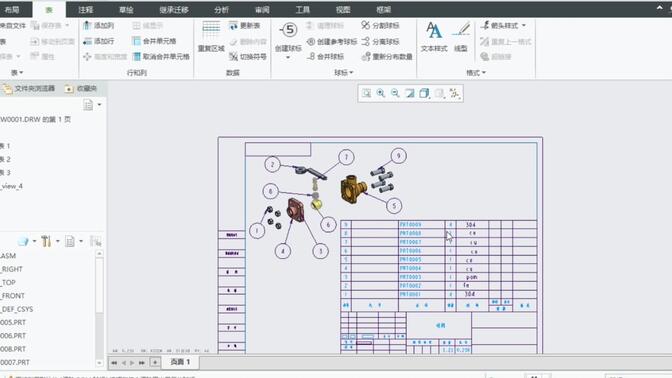Screen dimensions: 672x378
Task: Switch to the 分析 analysis tab
Action: [x=221, y=9]
